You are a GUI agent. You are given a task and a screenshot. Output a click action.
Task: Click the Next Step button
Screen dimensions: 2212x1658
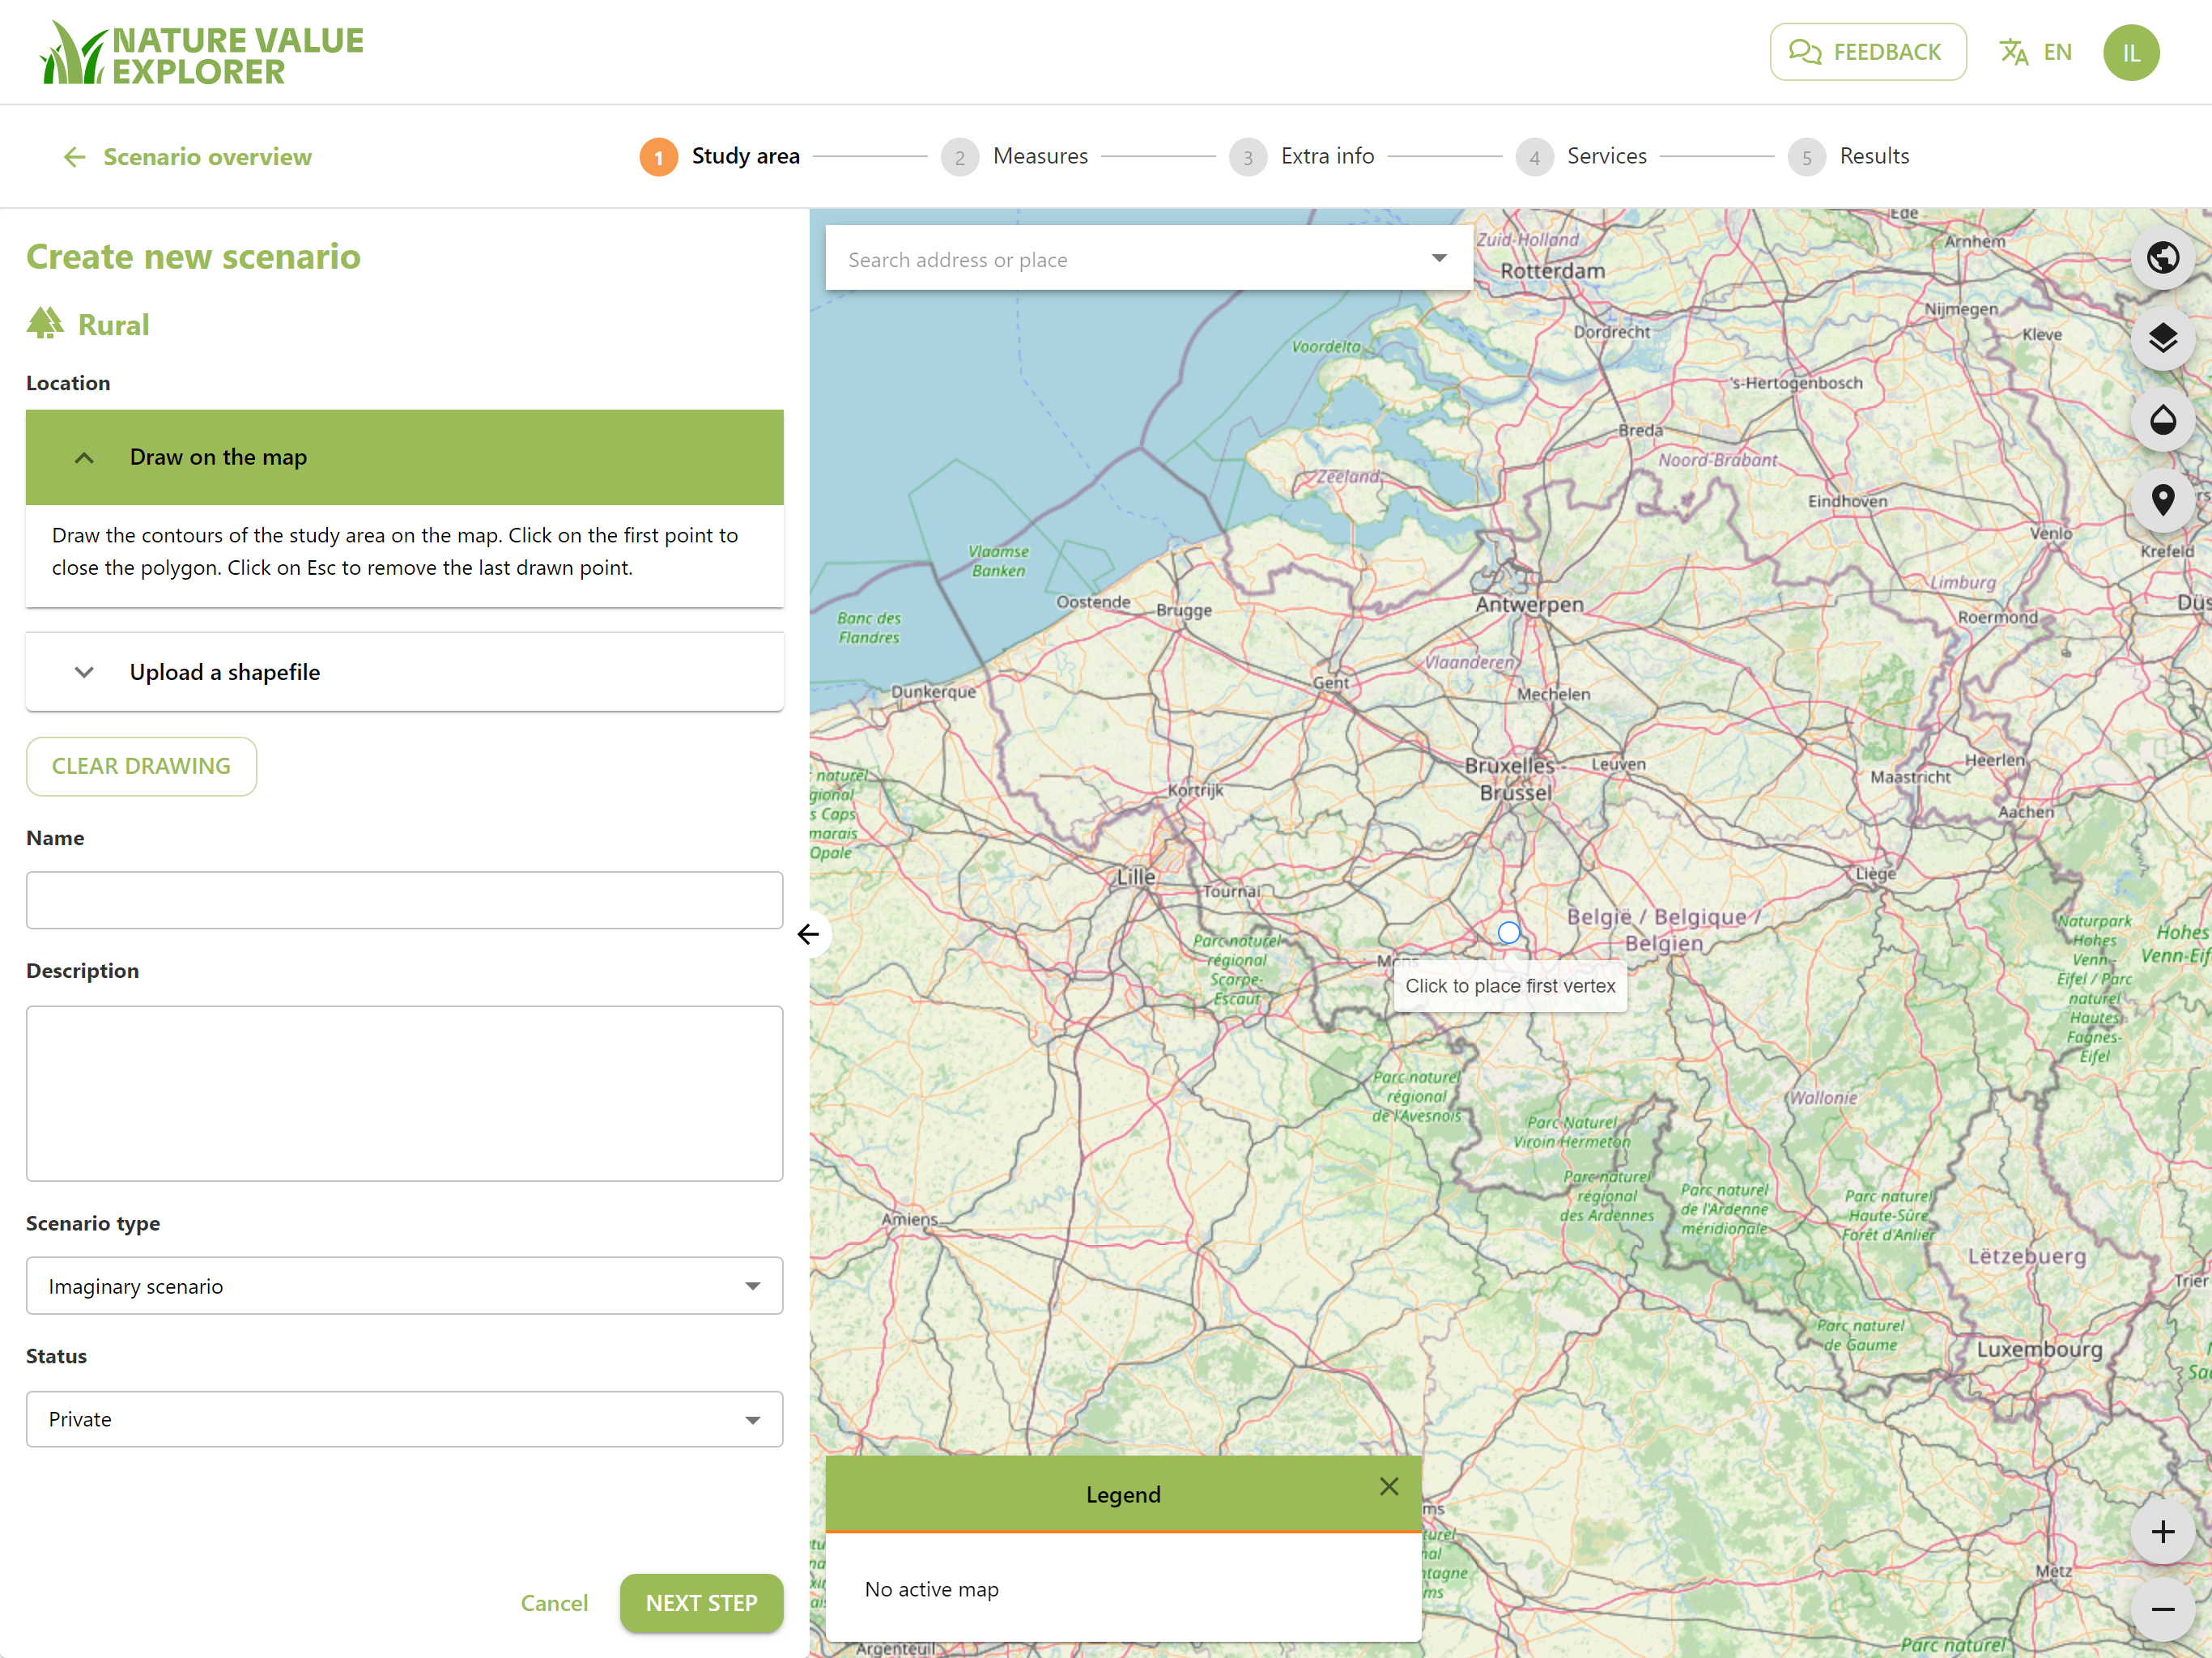click(701, 1603)
